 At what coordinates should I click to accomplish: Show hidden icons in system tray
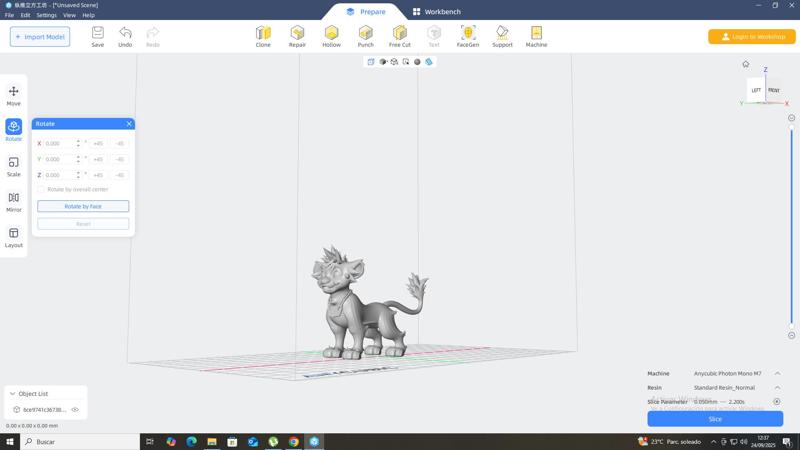point(713,442)
